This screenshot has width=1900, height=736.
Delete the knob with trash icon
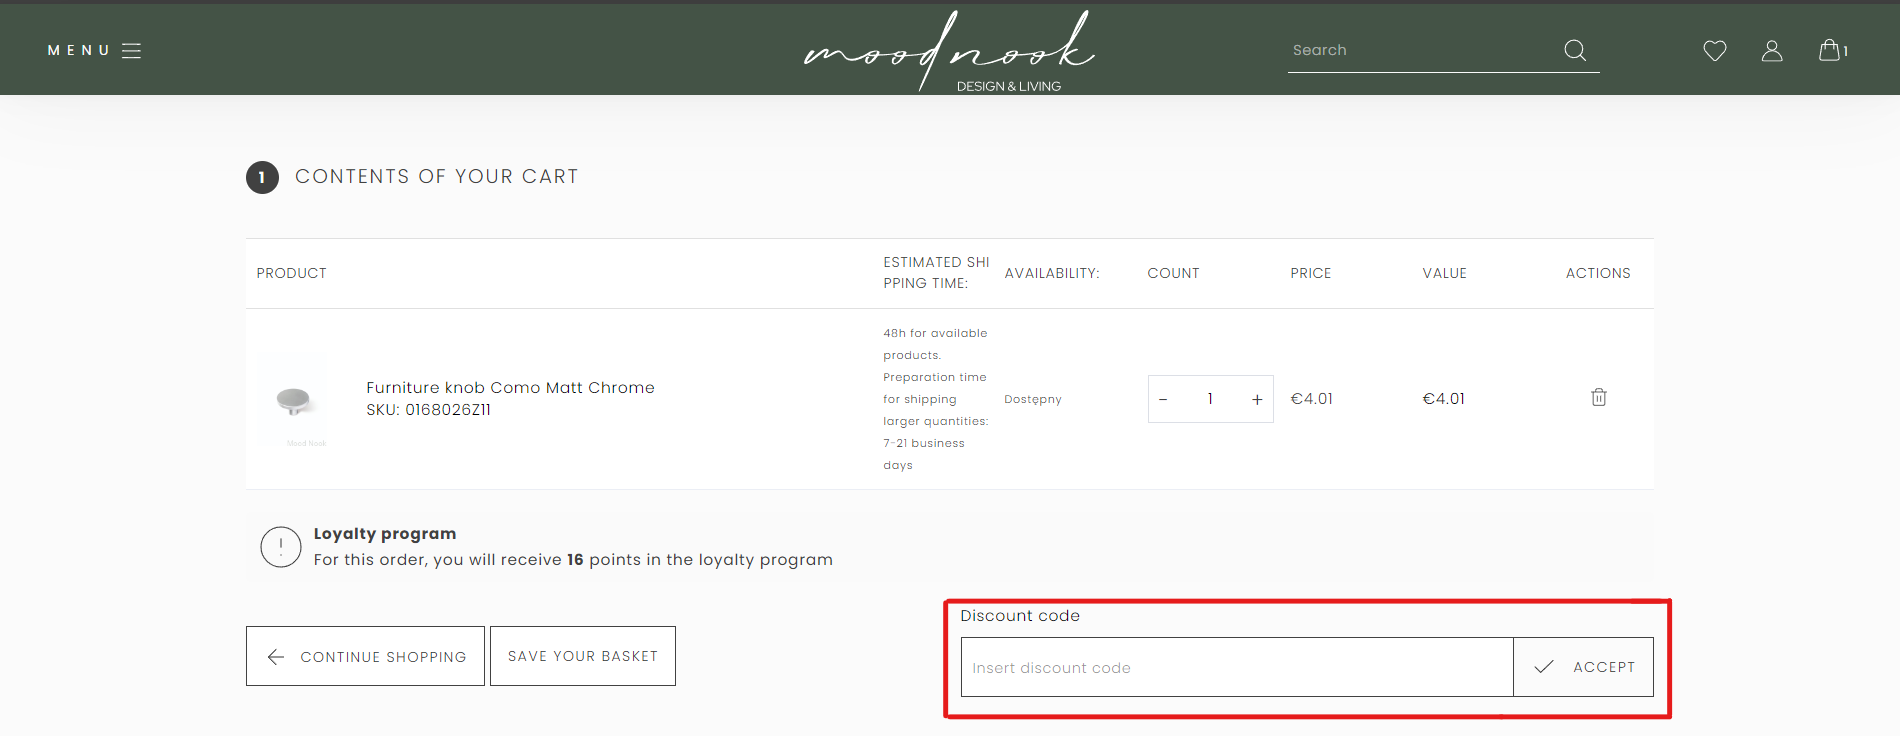(1598, 398)
